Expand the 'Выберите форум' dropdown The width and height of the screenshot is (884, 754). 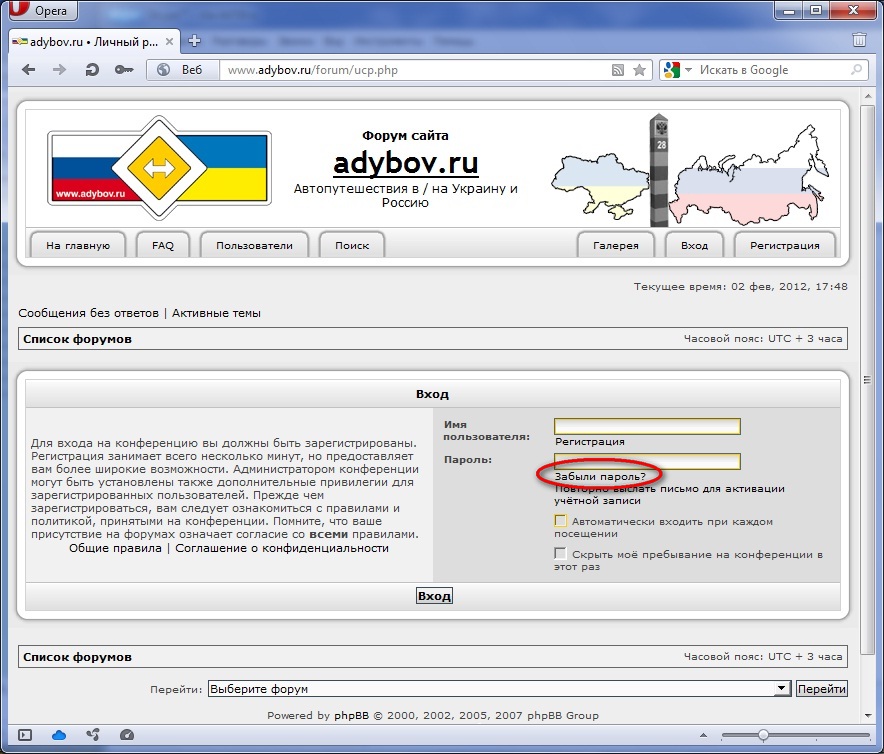782,689
